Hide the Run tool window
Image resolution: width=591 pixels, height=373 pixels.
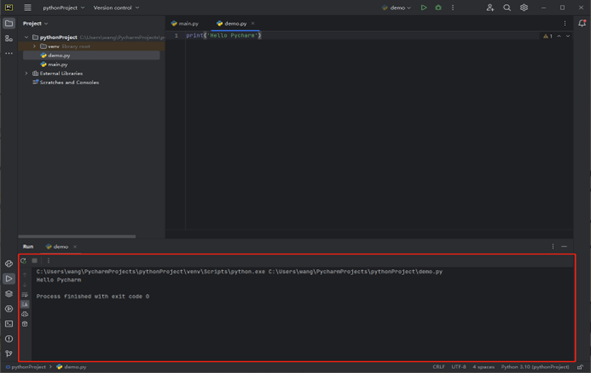564,246
